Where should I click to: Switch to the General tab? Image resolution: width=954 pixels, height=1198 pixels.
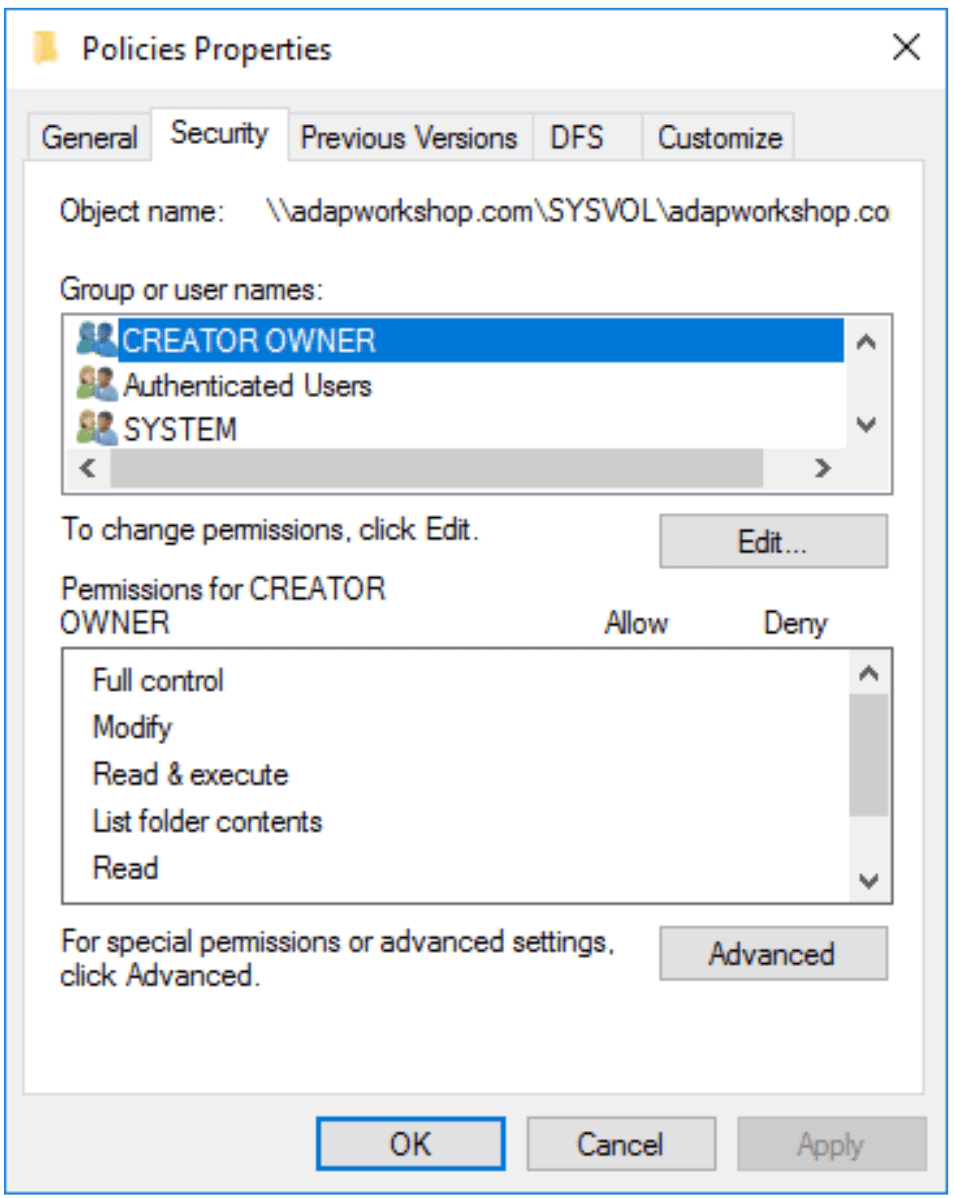tap(89, 137)
